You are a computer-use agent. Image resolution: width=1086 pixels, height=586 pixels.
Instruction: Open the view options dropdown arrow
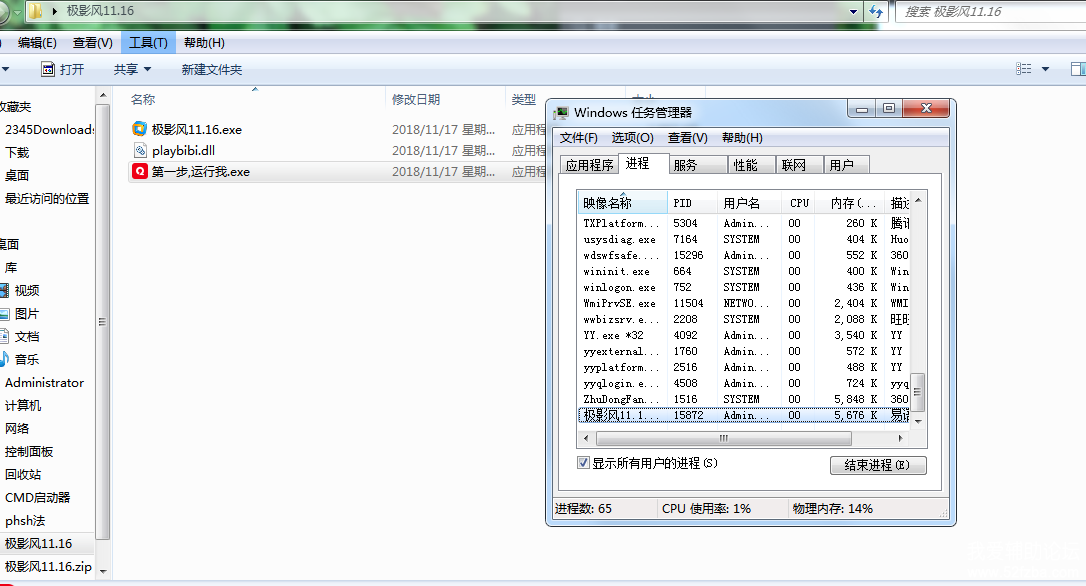tap(1045, 69)
